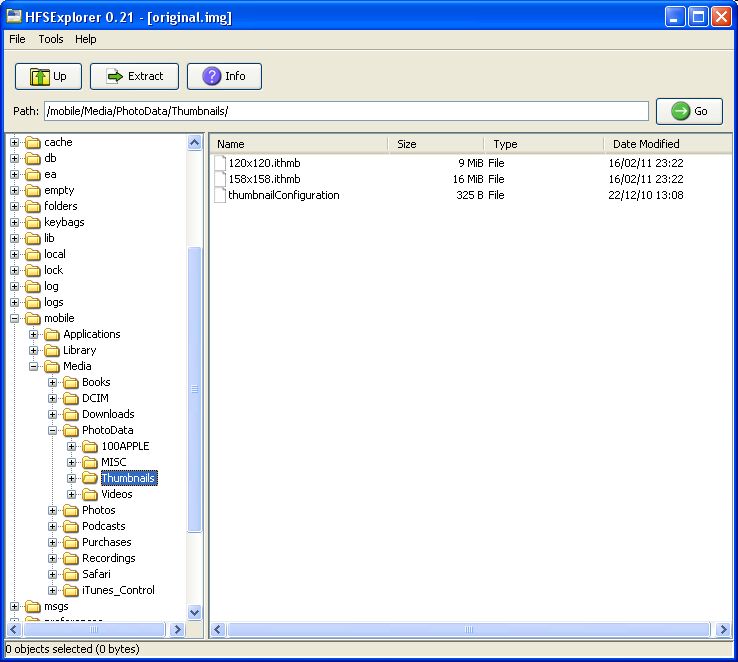Image resolution: width=738 pixels, height=662 pixels.
Task: Select the Downloads folder icon
Action: (71, 415)
